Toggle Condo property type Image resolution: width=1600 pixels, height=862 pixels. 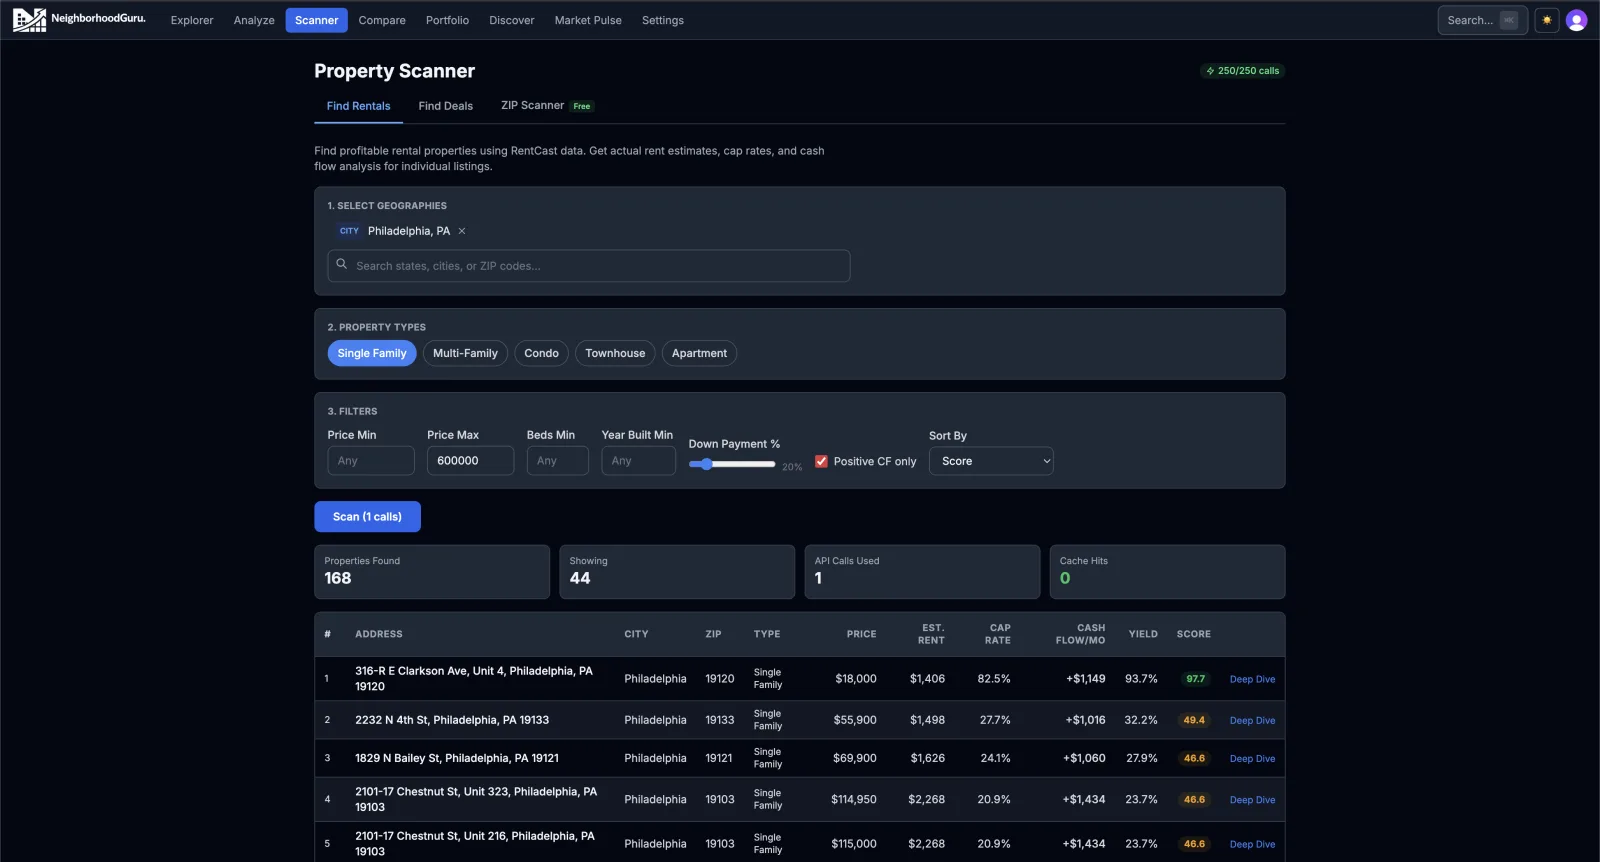[x=541, y=353]
